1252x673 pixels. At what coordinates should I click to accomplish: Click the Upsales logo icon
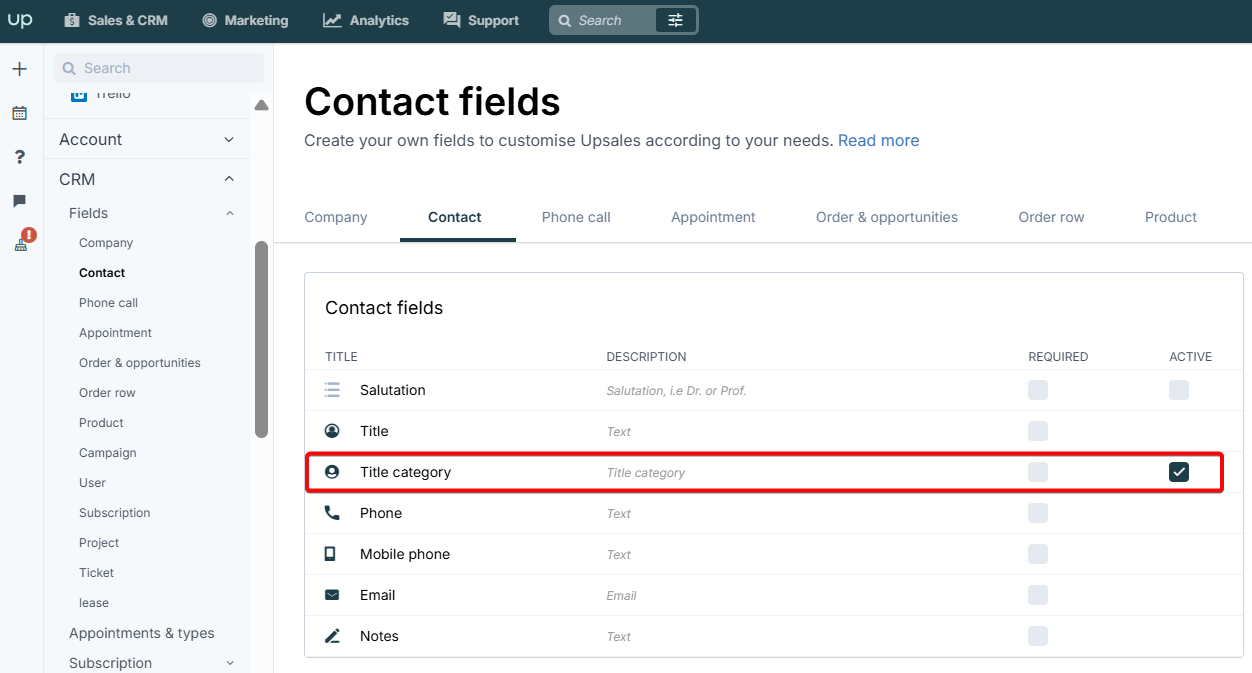20,20
